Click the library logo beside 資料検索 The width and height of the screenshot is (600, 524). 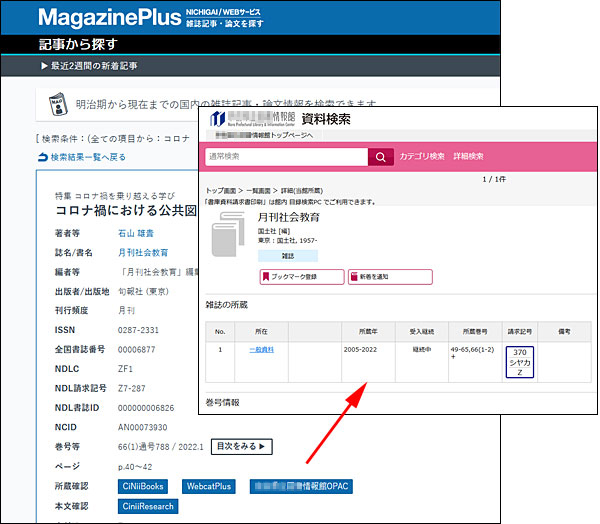217,119
